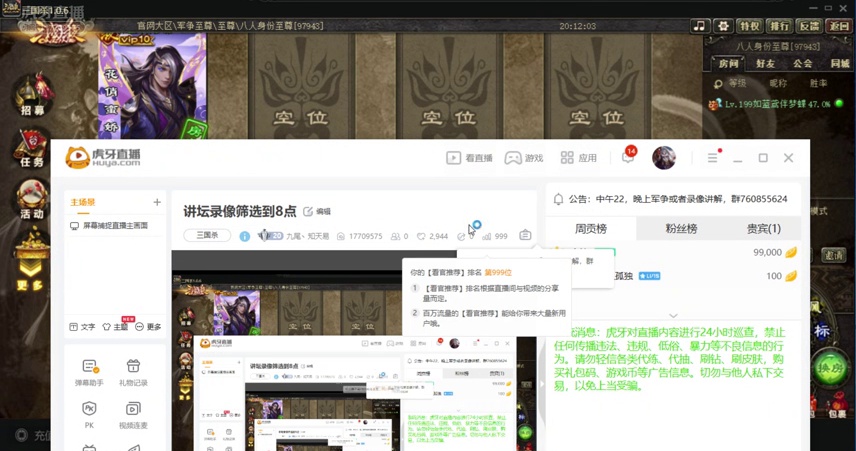The height and width of the screenshot is (451, 856).
Task: Select the 屏幕捕捉直播主画面 source item
Action: (x=115, y=226)
